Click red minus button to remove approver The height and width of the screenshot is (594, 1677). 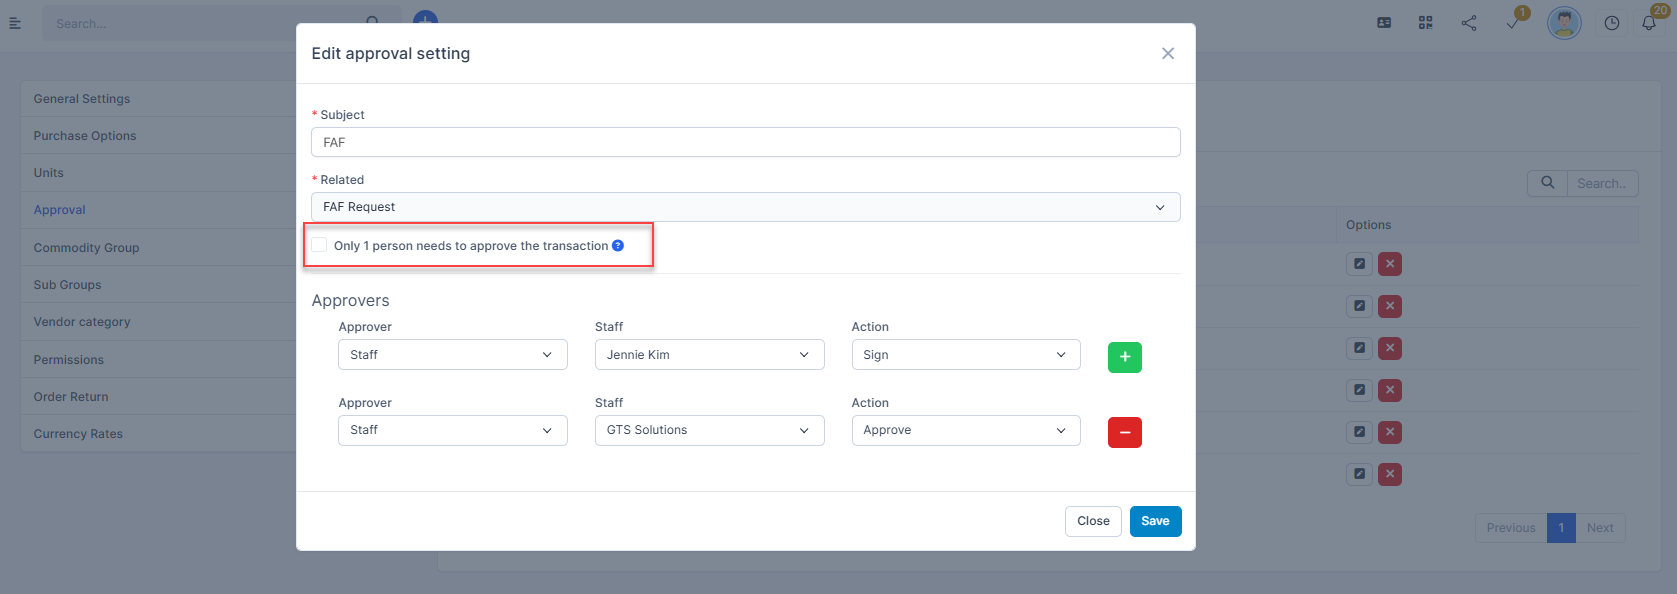coord(1124,432)
